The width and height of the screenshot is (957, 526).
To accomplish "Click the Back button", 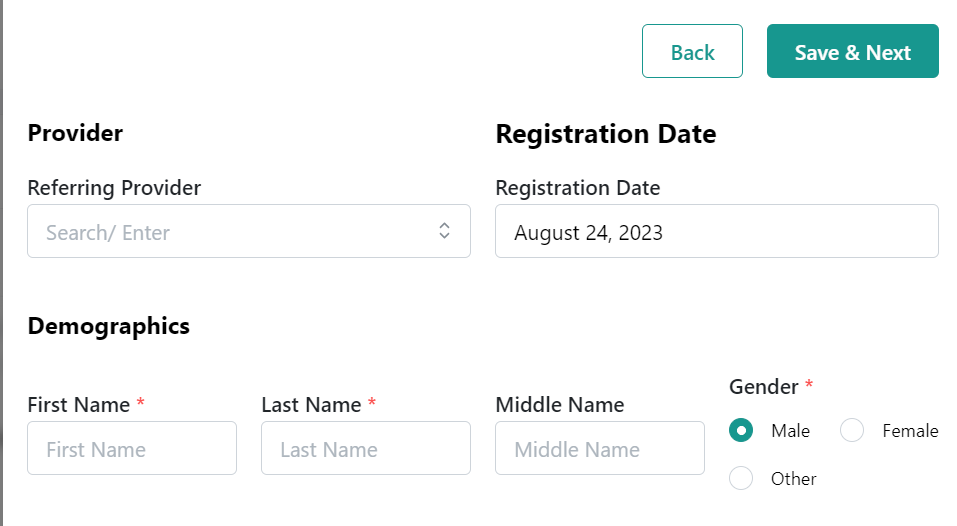I will tap(692, 51).
